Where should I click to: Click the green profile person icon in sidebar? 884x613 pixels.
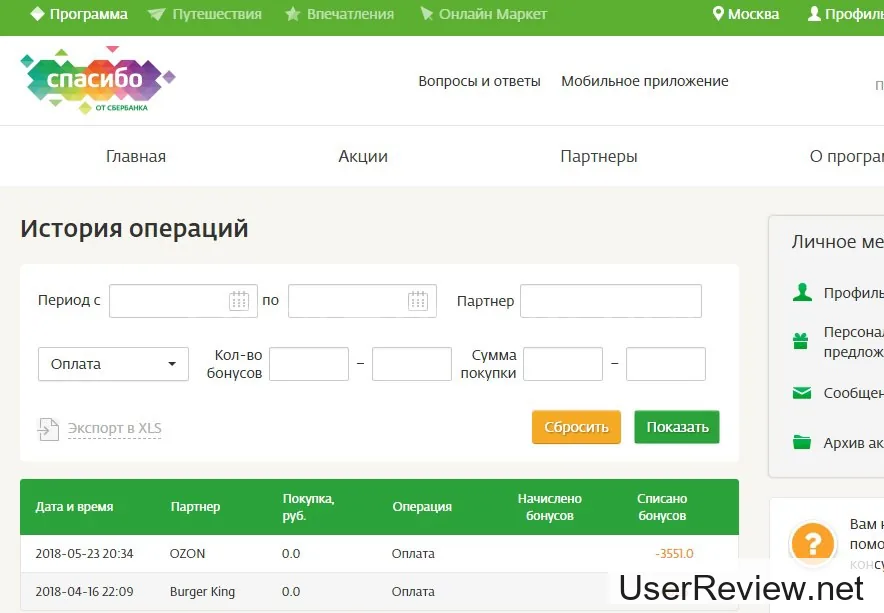(801, 292)
